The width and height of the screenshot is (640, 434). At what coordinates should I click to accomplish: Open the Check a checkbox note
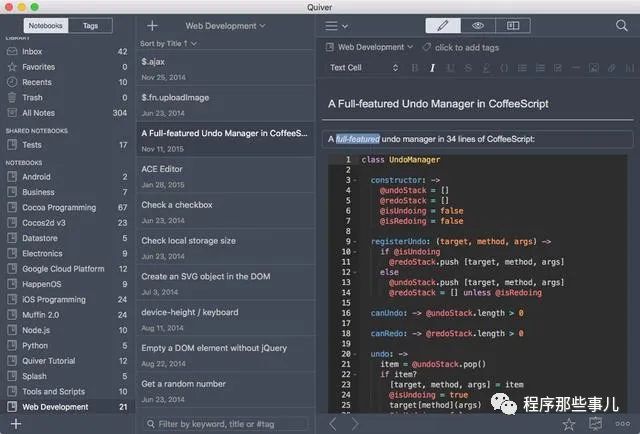pyautogui.click(x=225, y=212)
